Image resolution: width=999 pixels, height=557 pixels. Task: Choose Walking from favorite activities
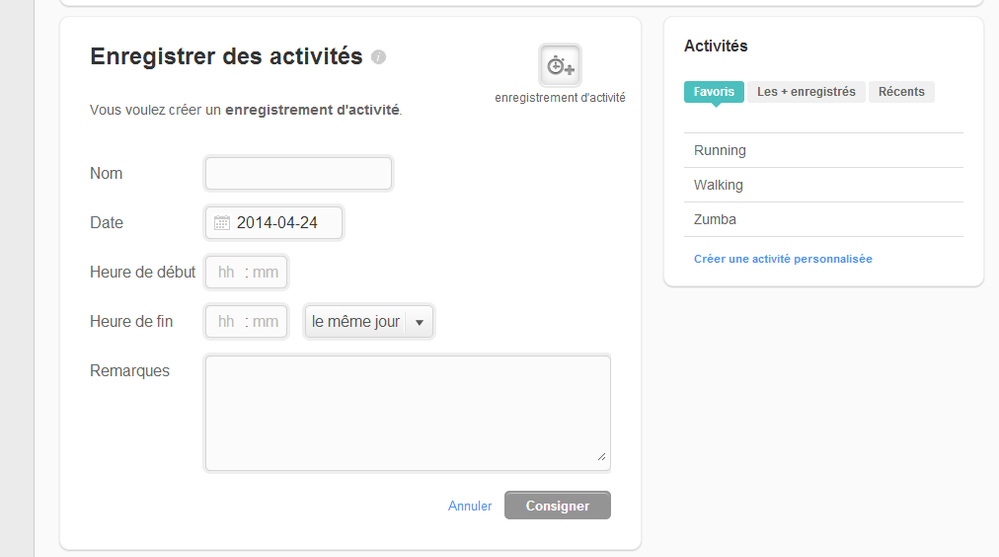tap(823, 185)
